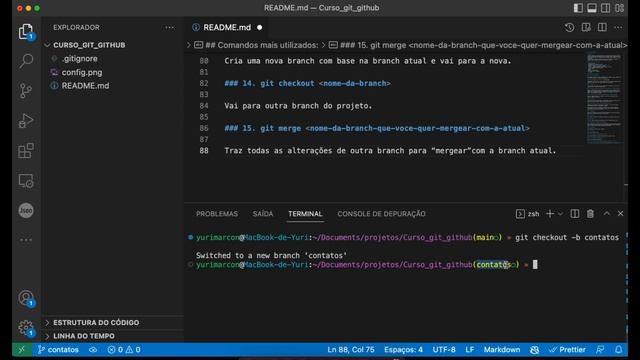Open Explorer more actions ellipsis
640x360 pixels.
pyautogui.click(x=169, y=27)
